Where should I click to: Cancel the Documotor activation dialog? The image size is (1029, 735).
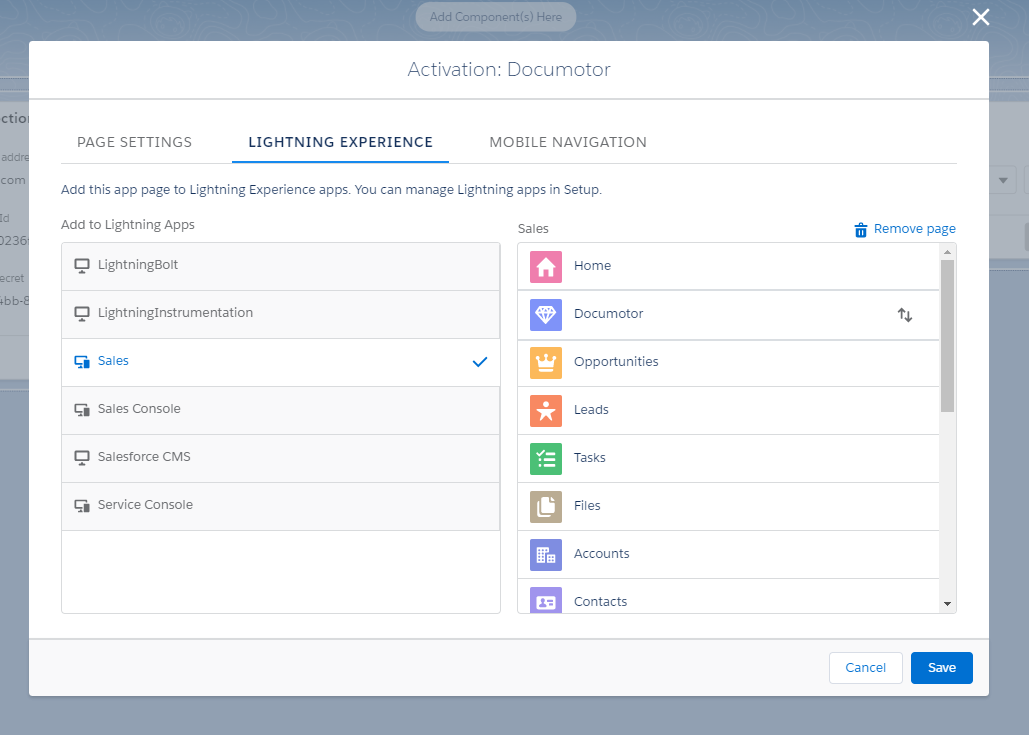(865, 667)
